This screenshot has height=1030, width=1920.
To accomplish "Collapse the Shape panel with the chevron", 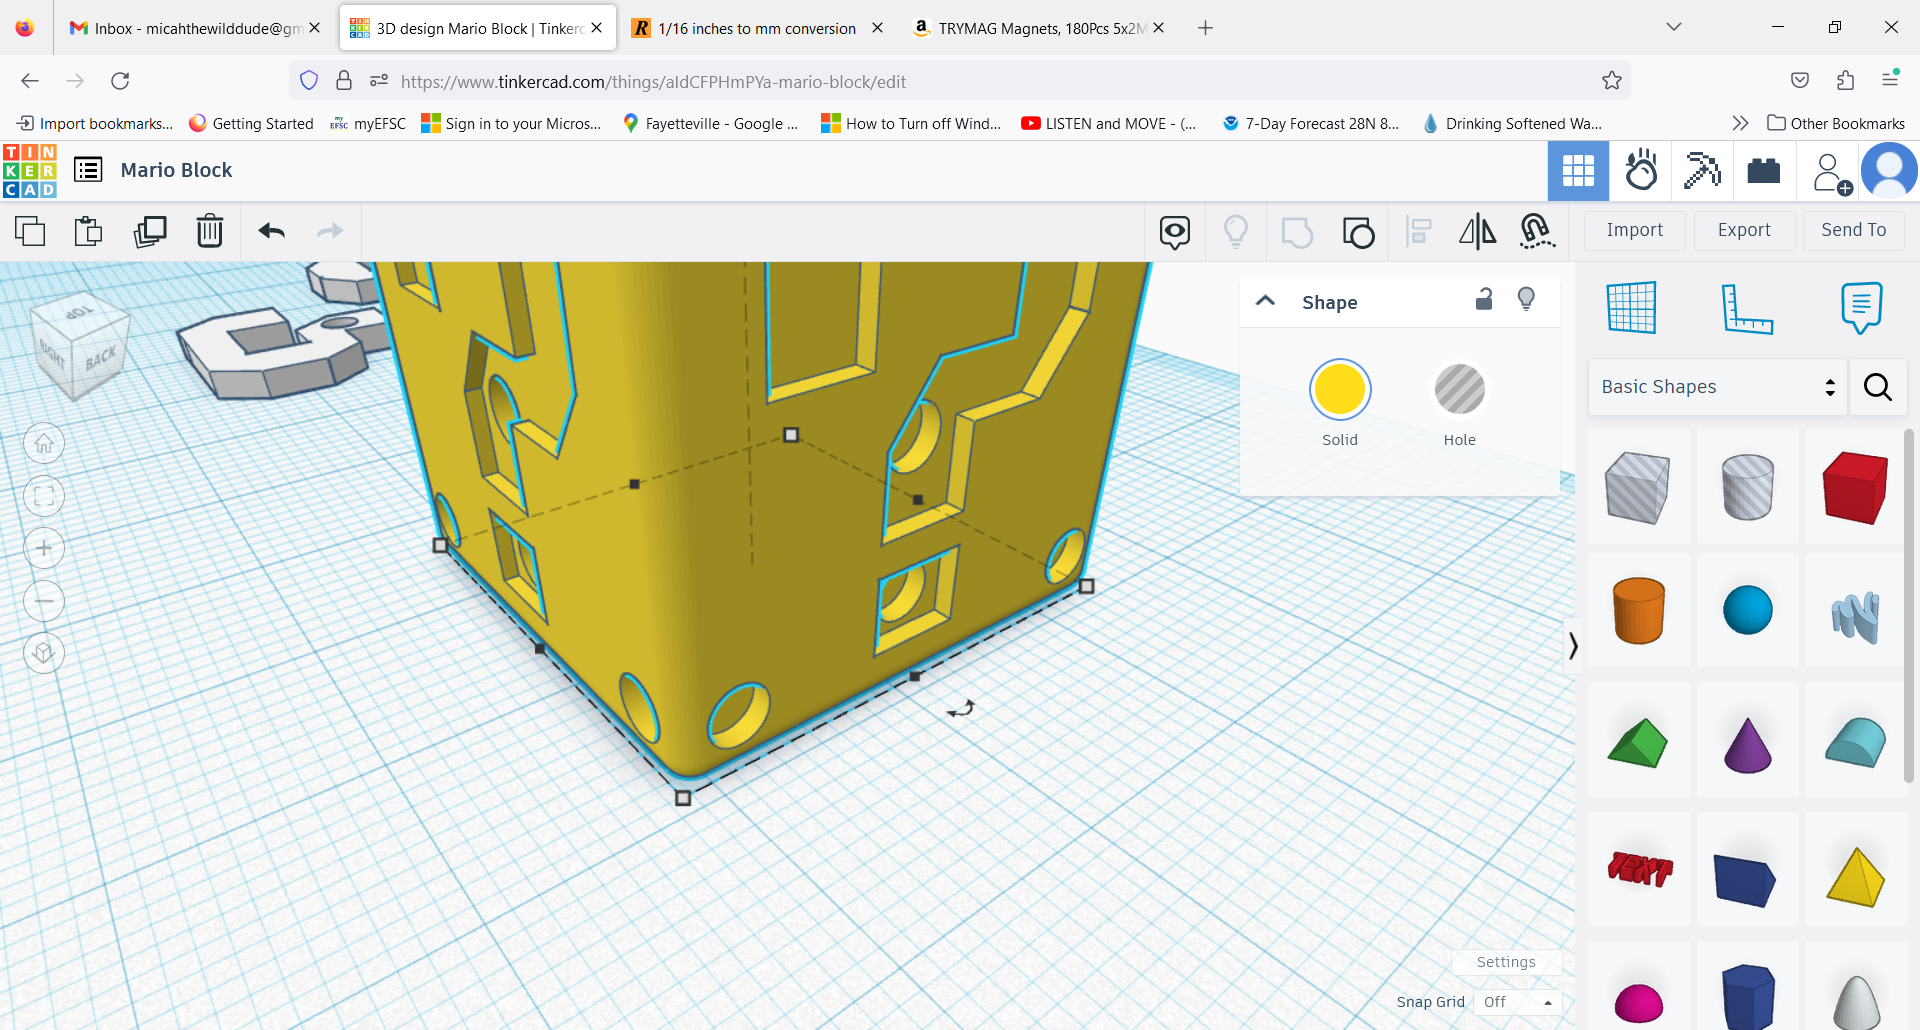I will pos(1266,301).
